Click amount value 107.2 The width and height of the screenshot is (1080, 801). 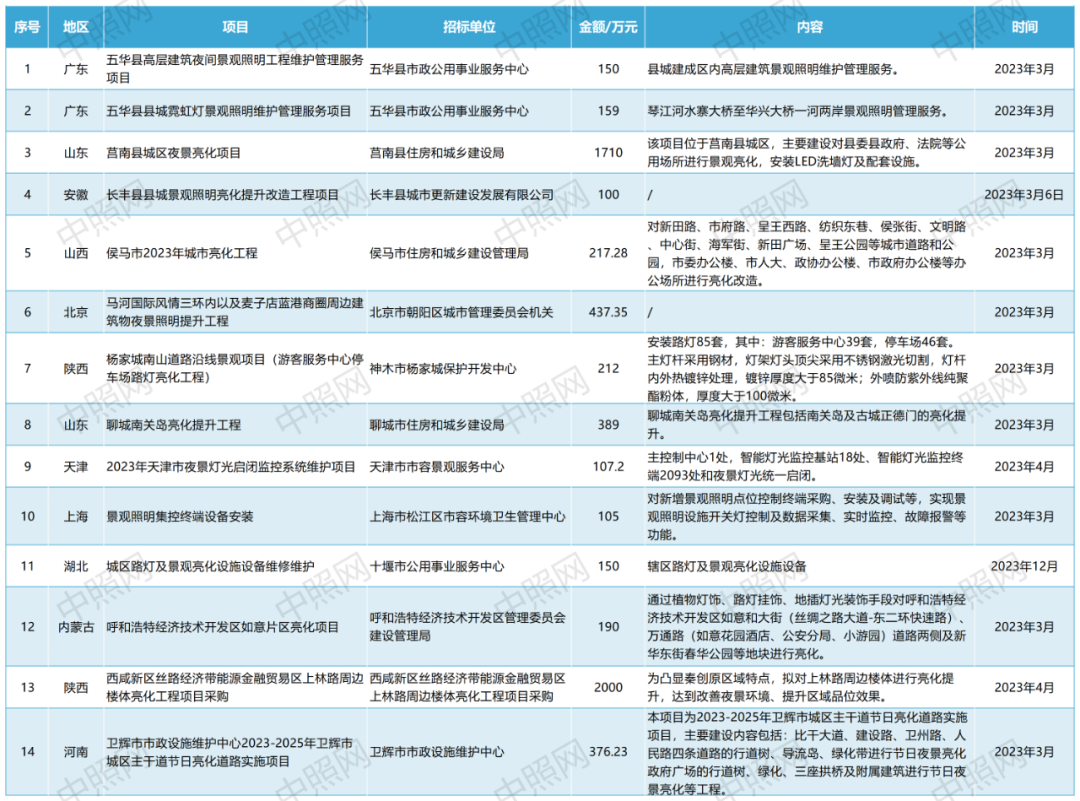608,467
